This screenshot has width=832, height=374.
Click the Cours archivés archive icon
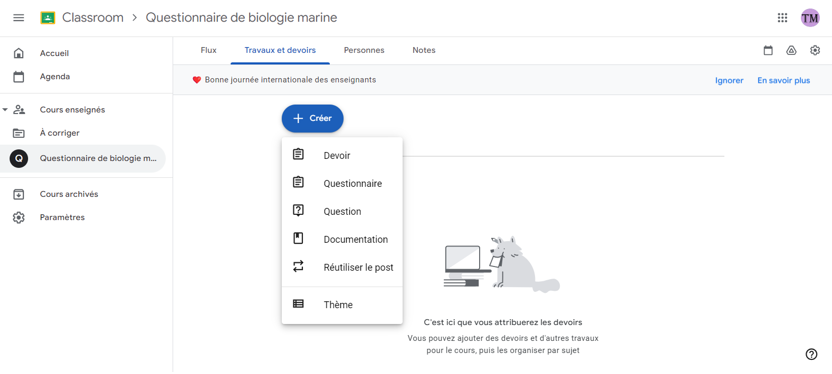(19, 194)
